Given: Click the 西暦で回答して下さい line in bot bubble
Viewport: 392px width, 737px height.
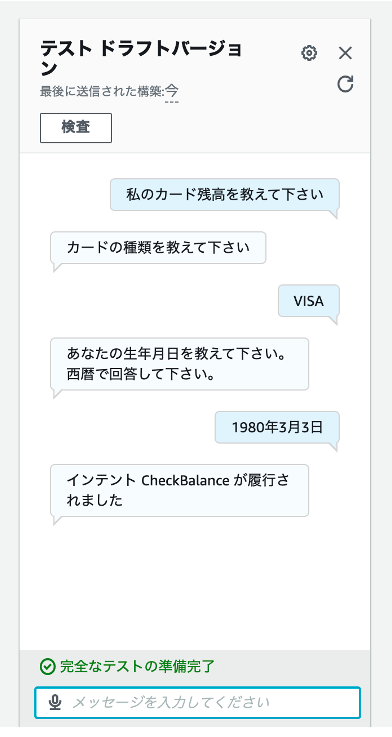Looking at the screenshot, I should click(x=141, y=375).
